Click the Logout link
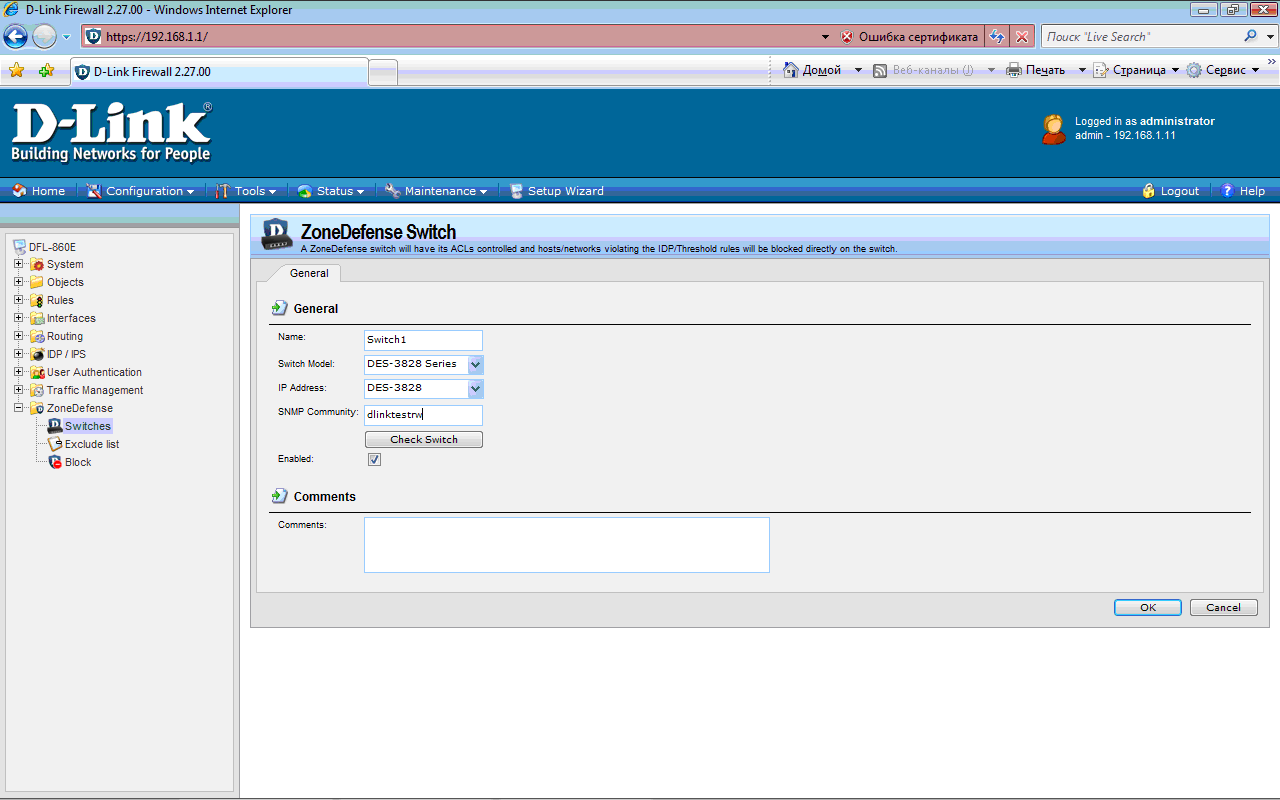1280x800 pixels. 1170,191
